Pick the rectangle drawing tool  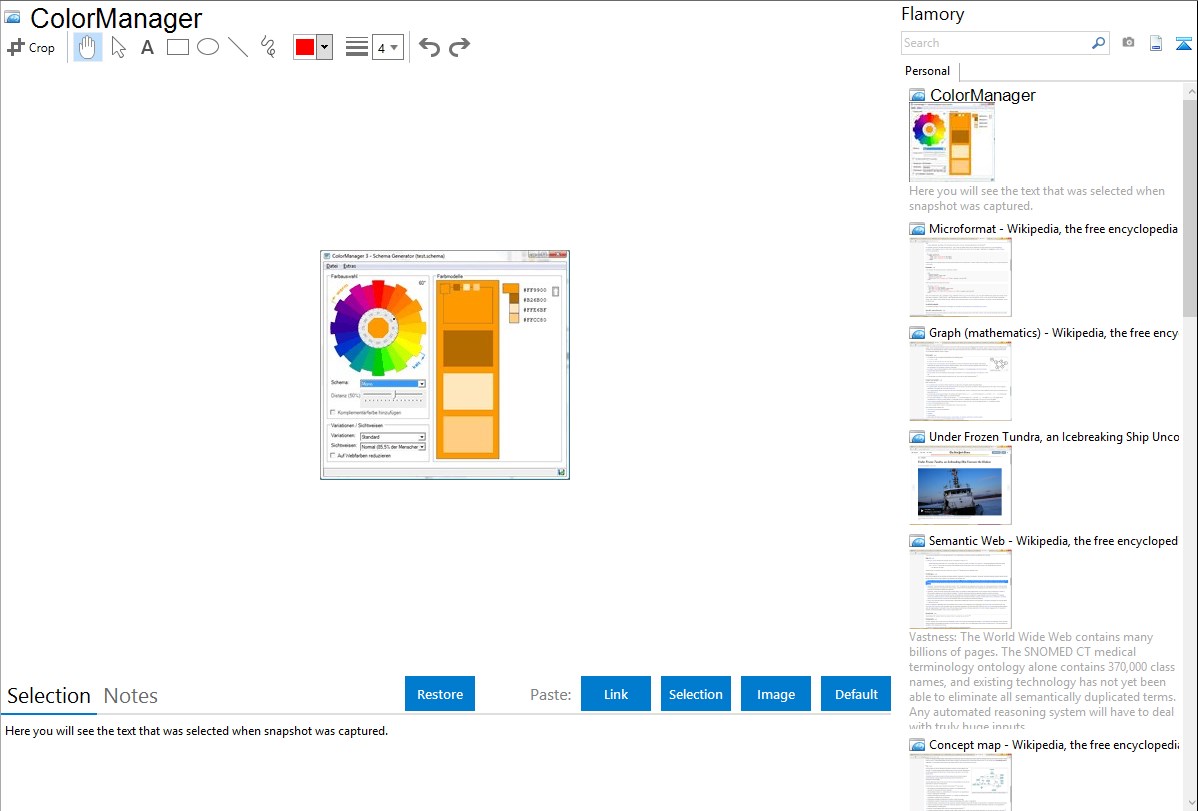(178, 47)
